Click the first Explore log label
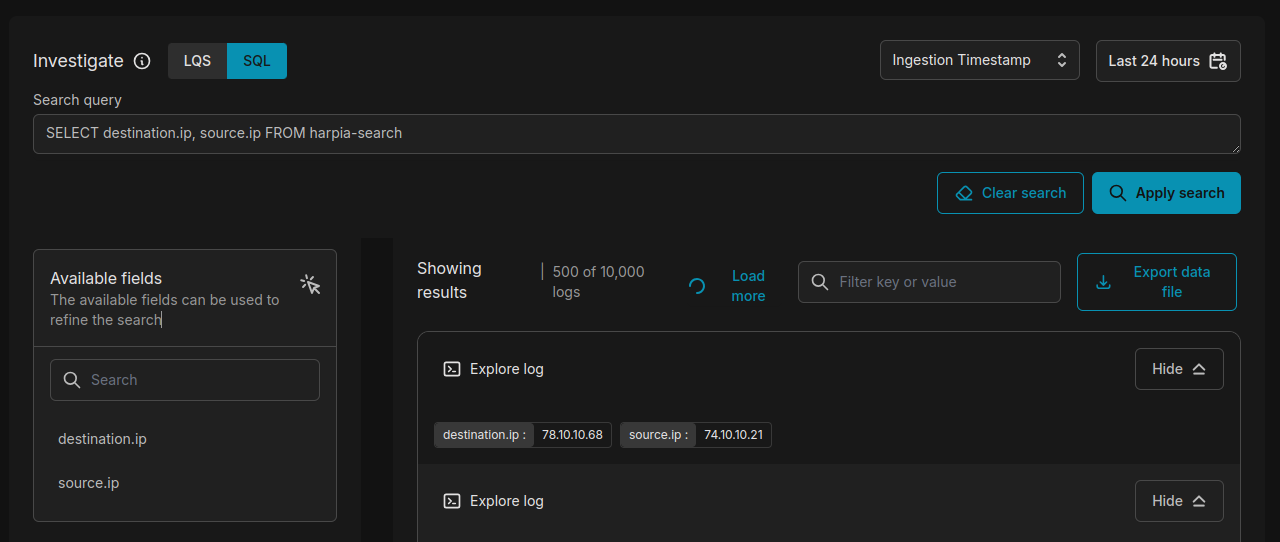 click(x=507, y=369)
